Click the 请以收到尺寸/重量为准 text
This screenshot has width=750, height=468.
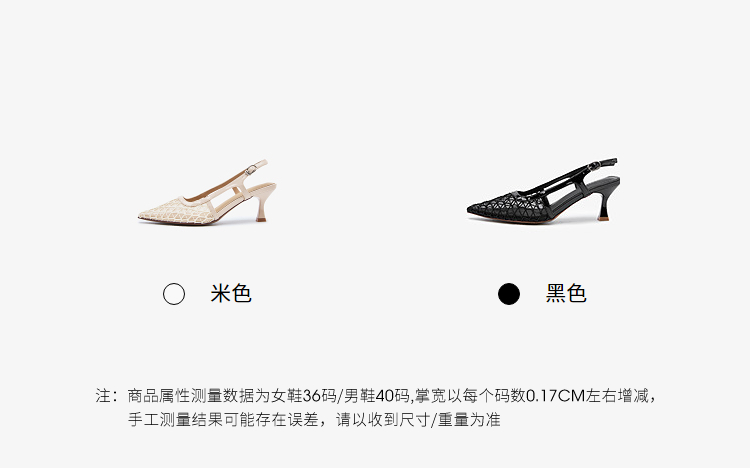pyautogui.click(x=418, y=420)
